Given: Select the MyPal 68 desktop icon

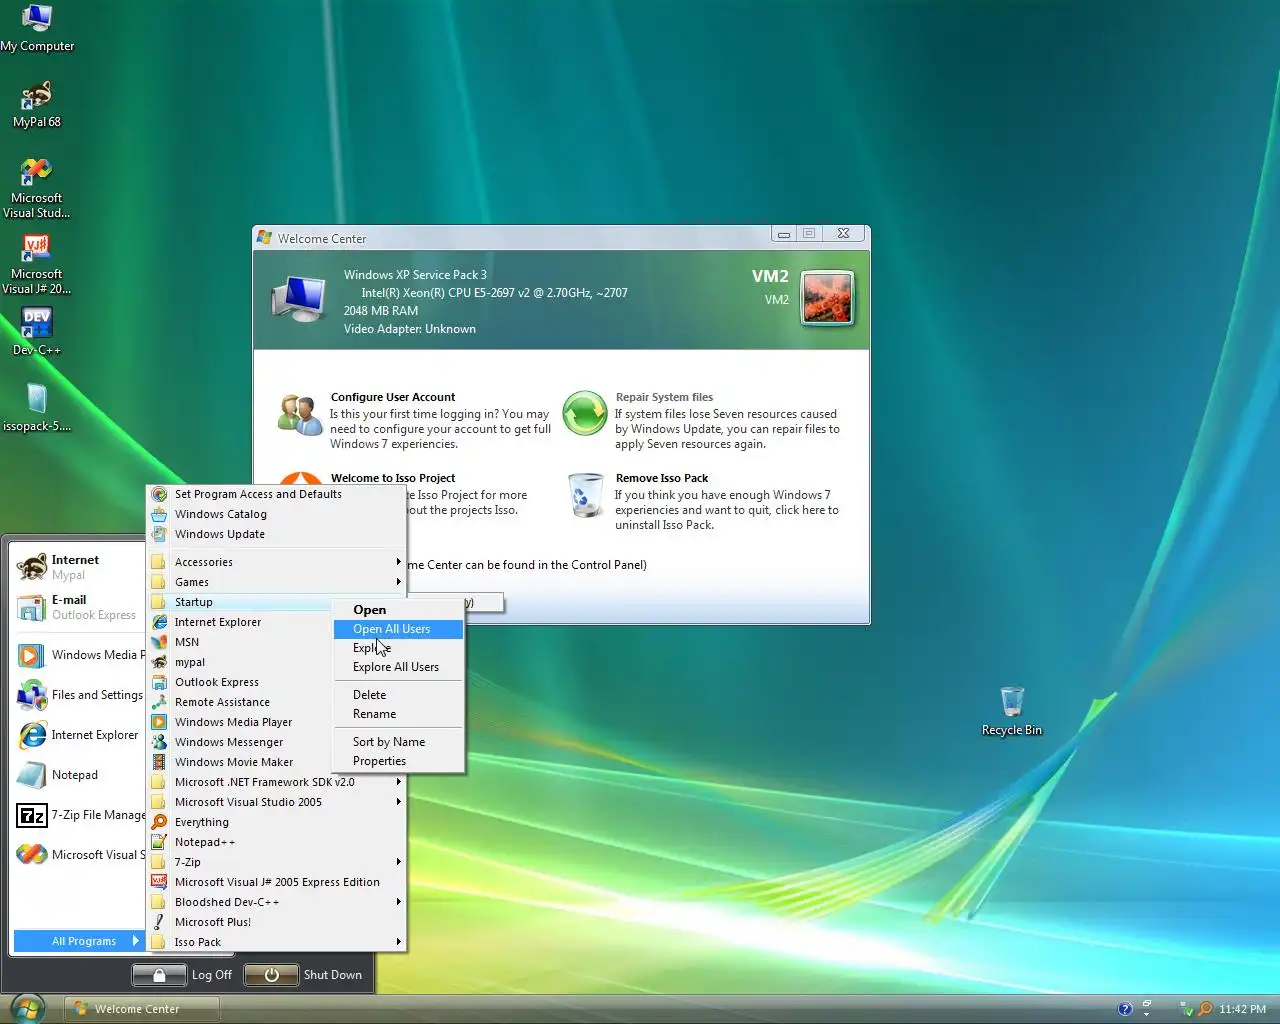Looking at the screenshot, I should click(x=37, y=104).
